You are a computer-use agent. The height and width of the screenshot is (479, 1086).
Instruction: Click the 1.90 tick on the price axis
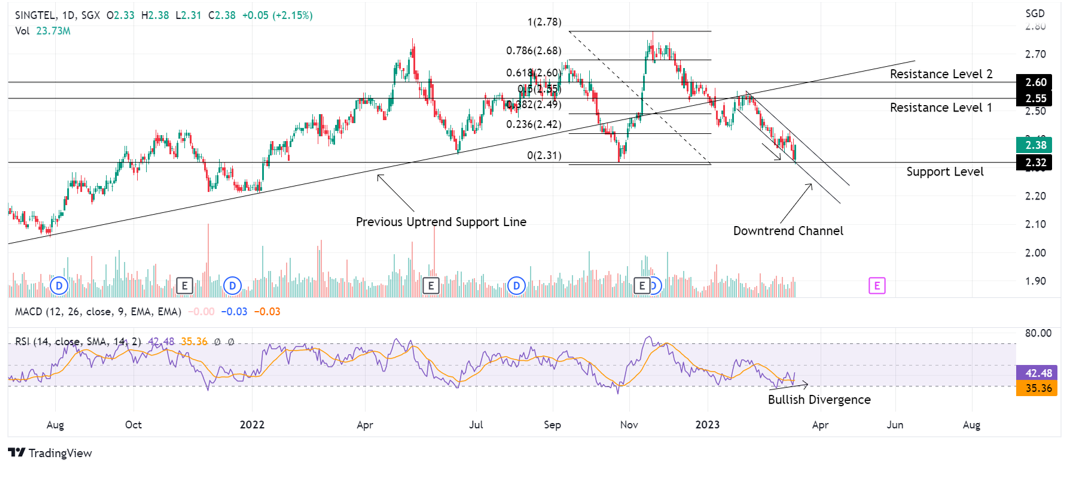1033,281
